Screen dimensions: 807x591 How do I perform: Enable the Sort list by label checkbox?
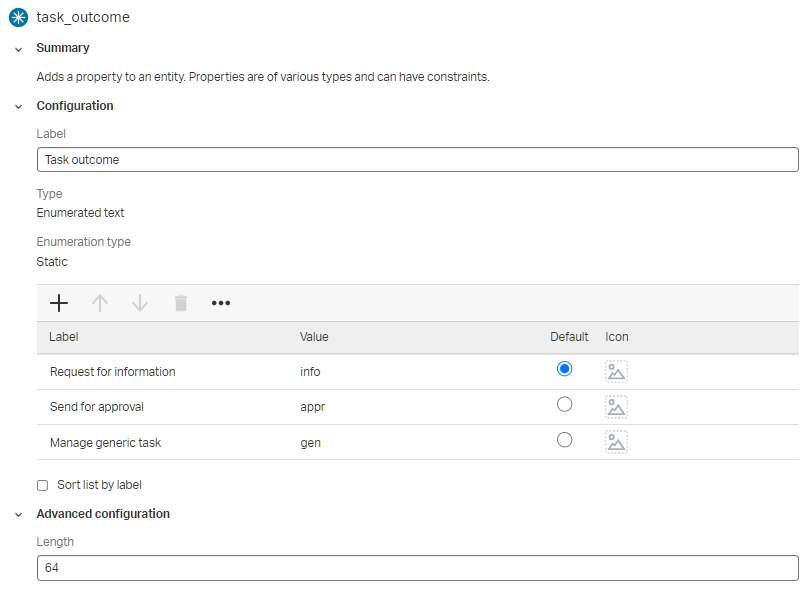click(42, 485)
